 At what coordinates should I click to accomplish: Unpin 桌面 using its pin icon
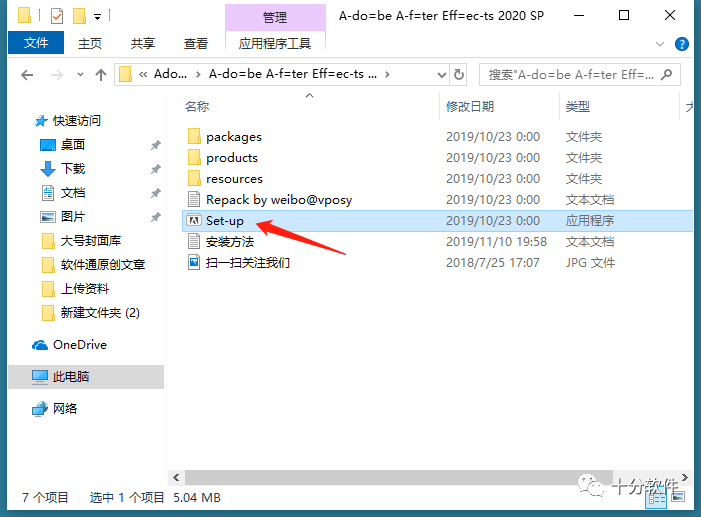[x=155, y=145]
